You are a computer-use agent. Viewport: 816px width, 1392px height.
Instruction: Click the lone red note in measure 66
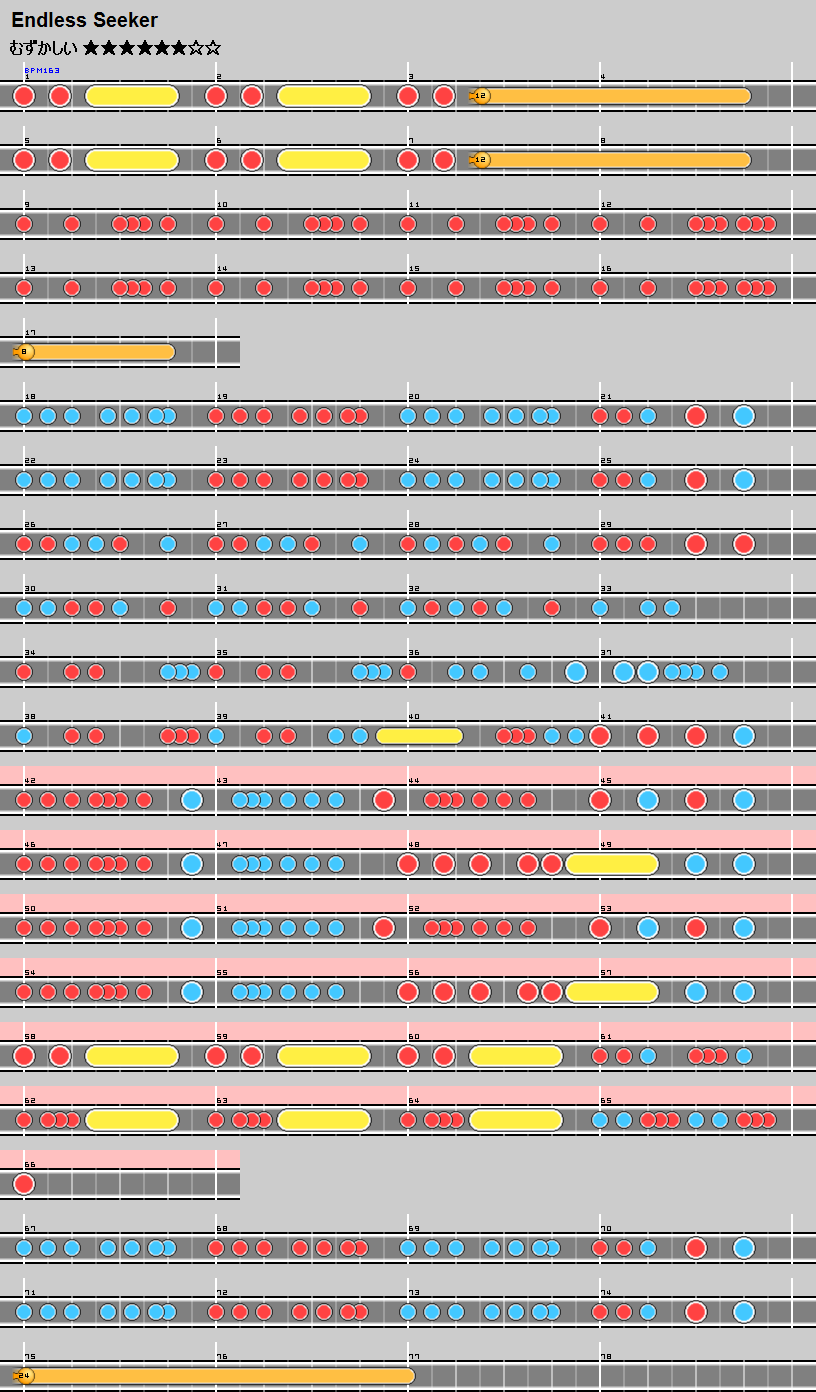24,1184
